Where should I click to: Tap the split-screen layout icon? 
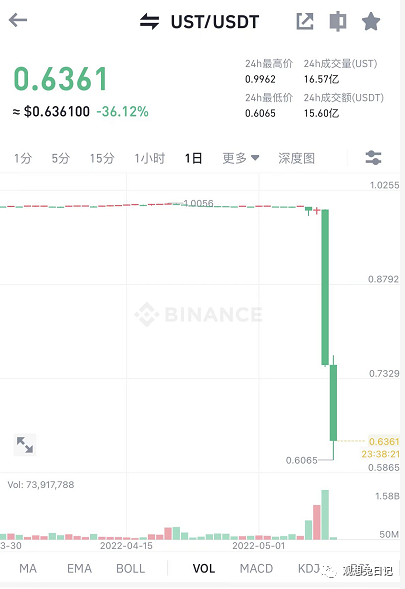point(338,21)
